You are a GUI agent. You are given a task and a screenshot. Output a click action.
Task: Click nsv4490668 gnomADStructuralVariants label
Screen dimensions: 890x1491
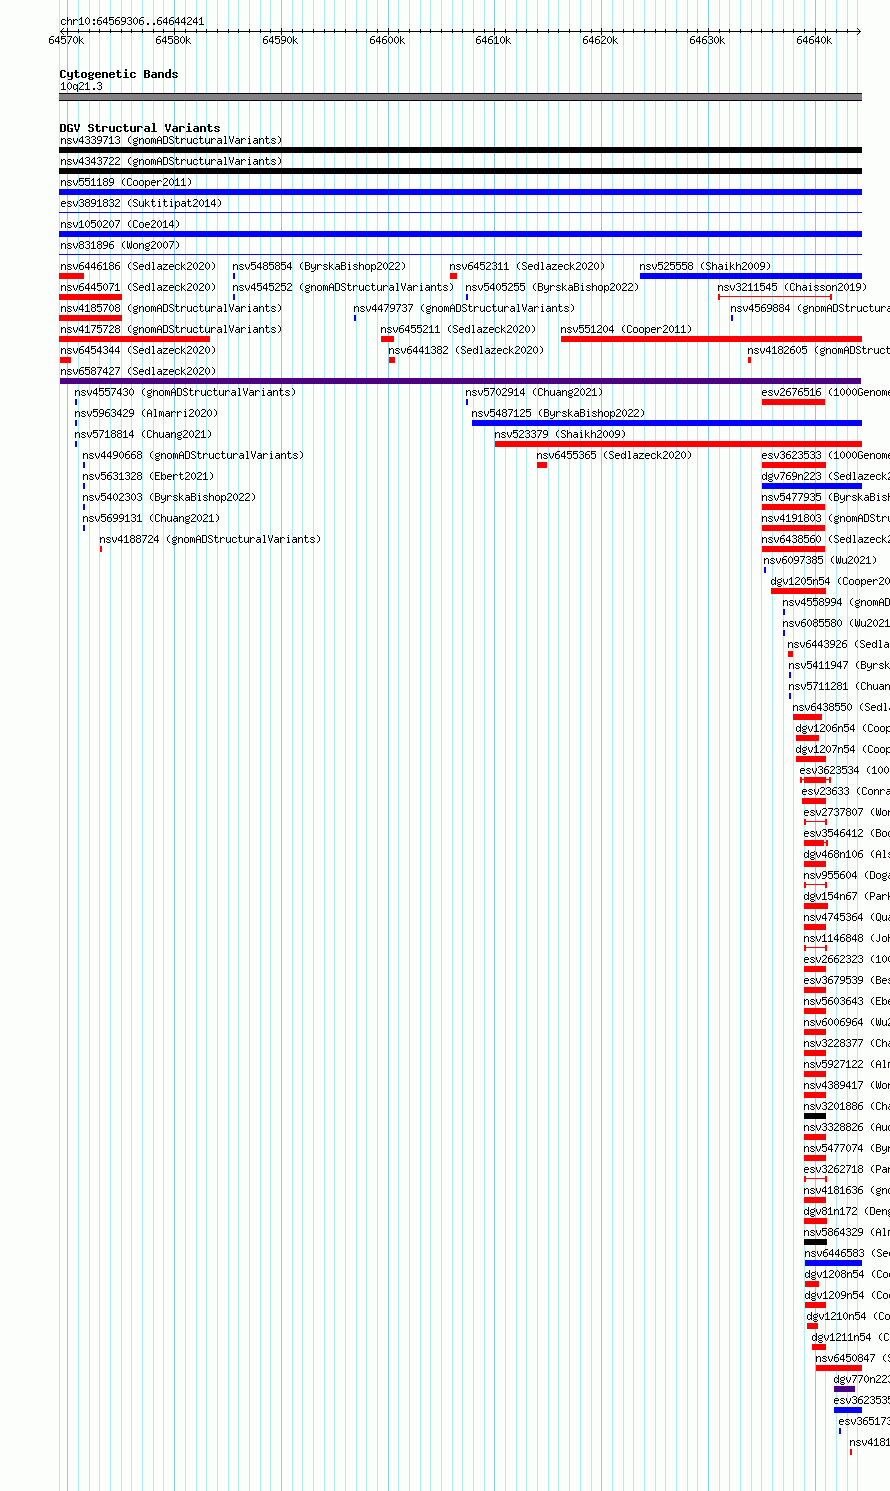click(x=194, y=455)
